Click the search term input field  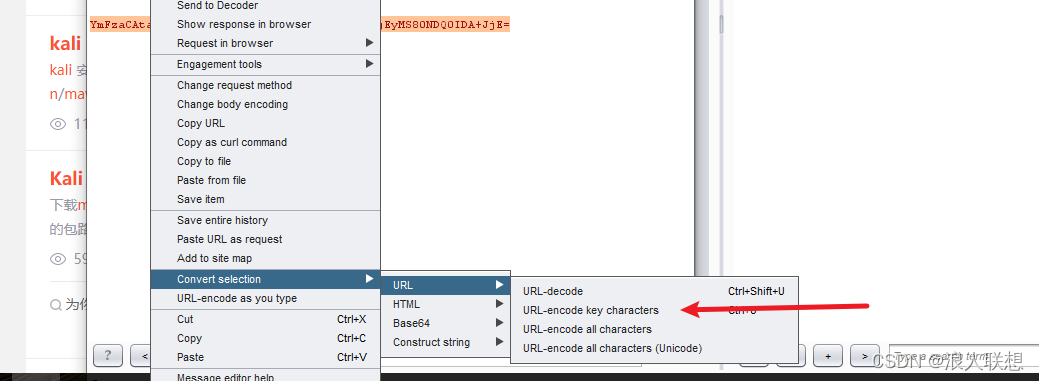(963, 356)
